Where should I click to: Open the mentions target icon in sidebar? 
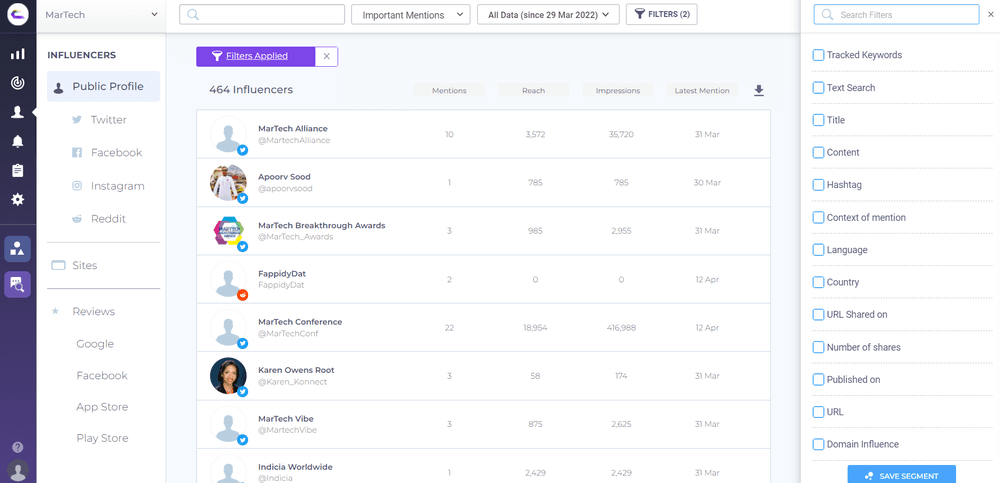coord(18,82)
